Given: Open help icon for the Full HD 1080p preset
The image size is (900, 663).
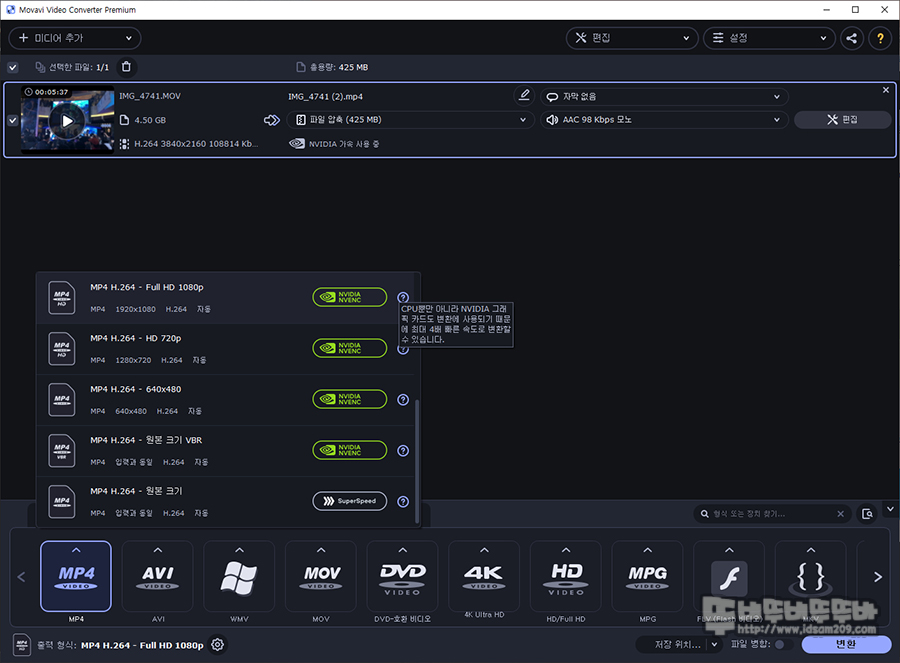Looking at the screenshot, I should (x=403, y=297).
